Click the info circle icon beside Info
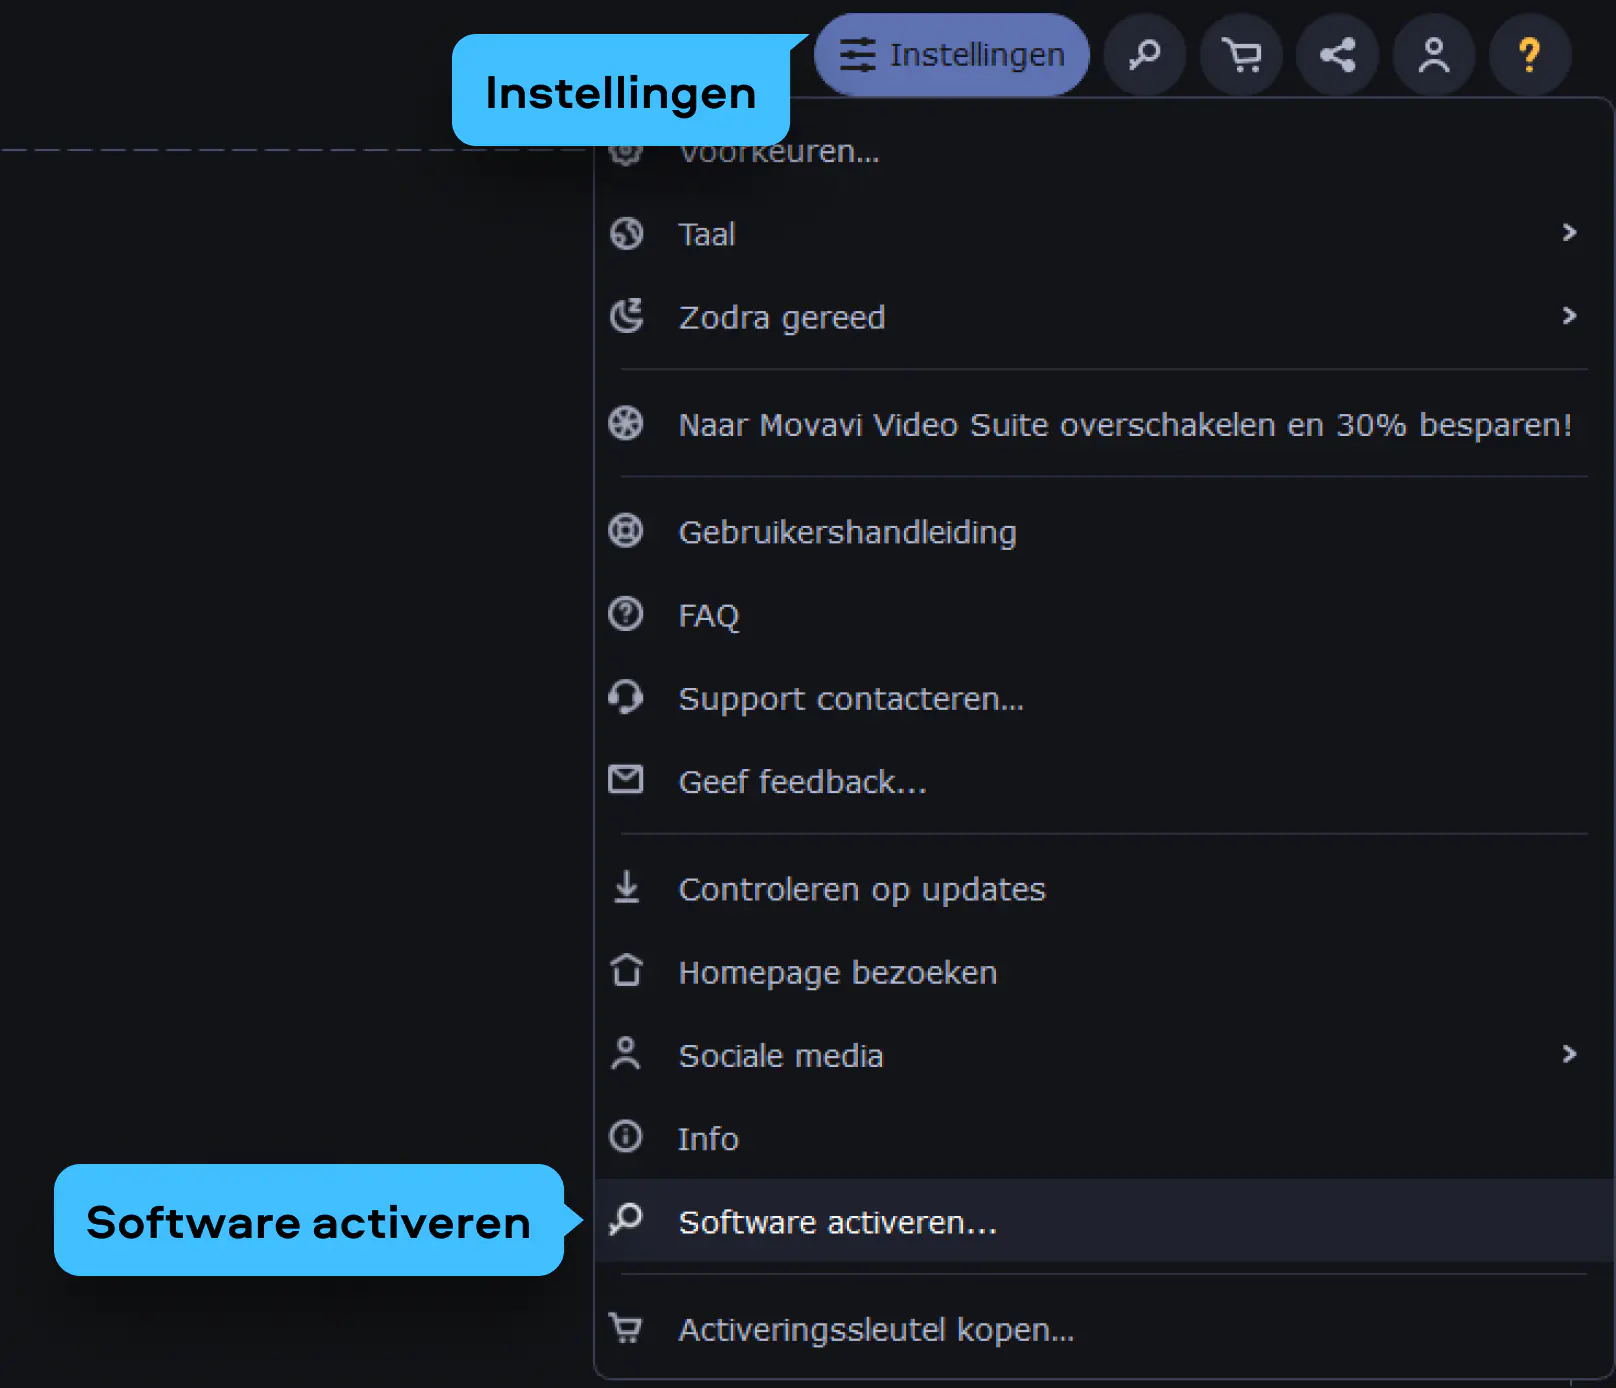The height and width of the screenshot is (1388, 1616). coord(626,1136)
